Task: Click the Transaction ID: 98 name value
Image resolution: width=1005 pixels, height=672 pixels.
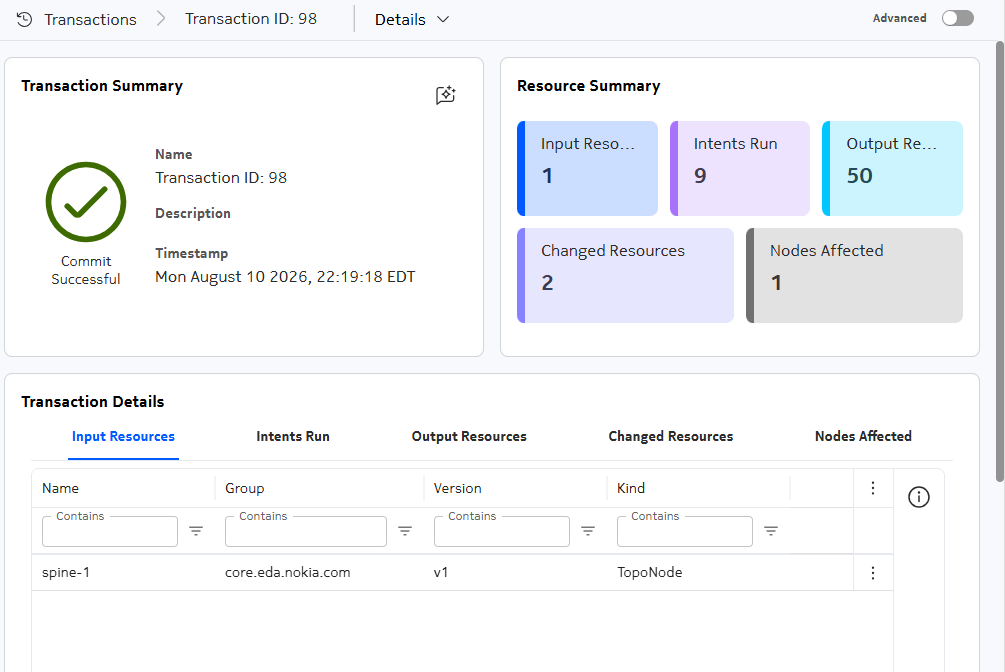Action: 221,178
